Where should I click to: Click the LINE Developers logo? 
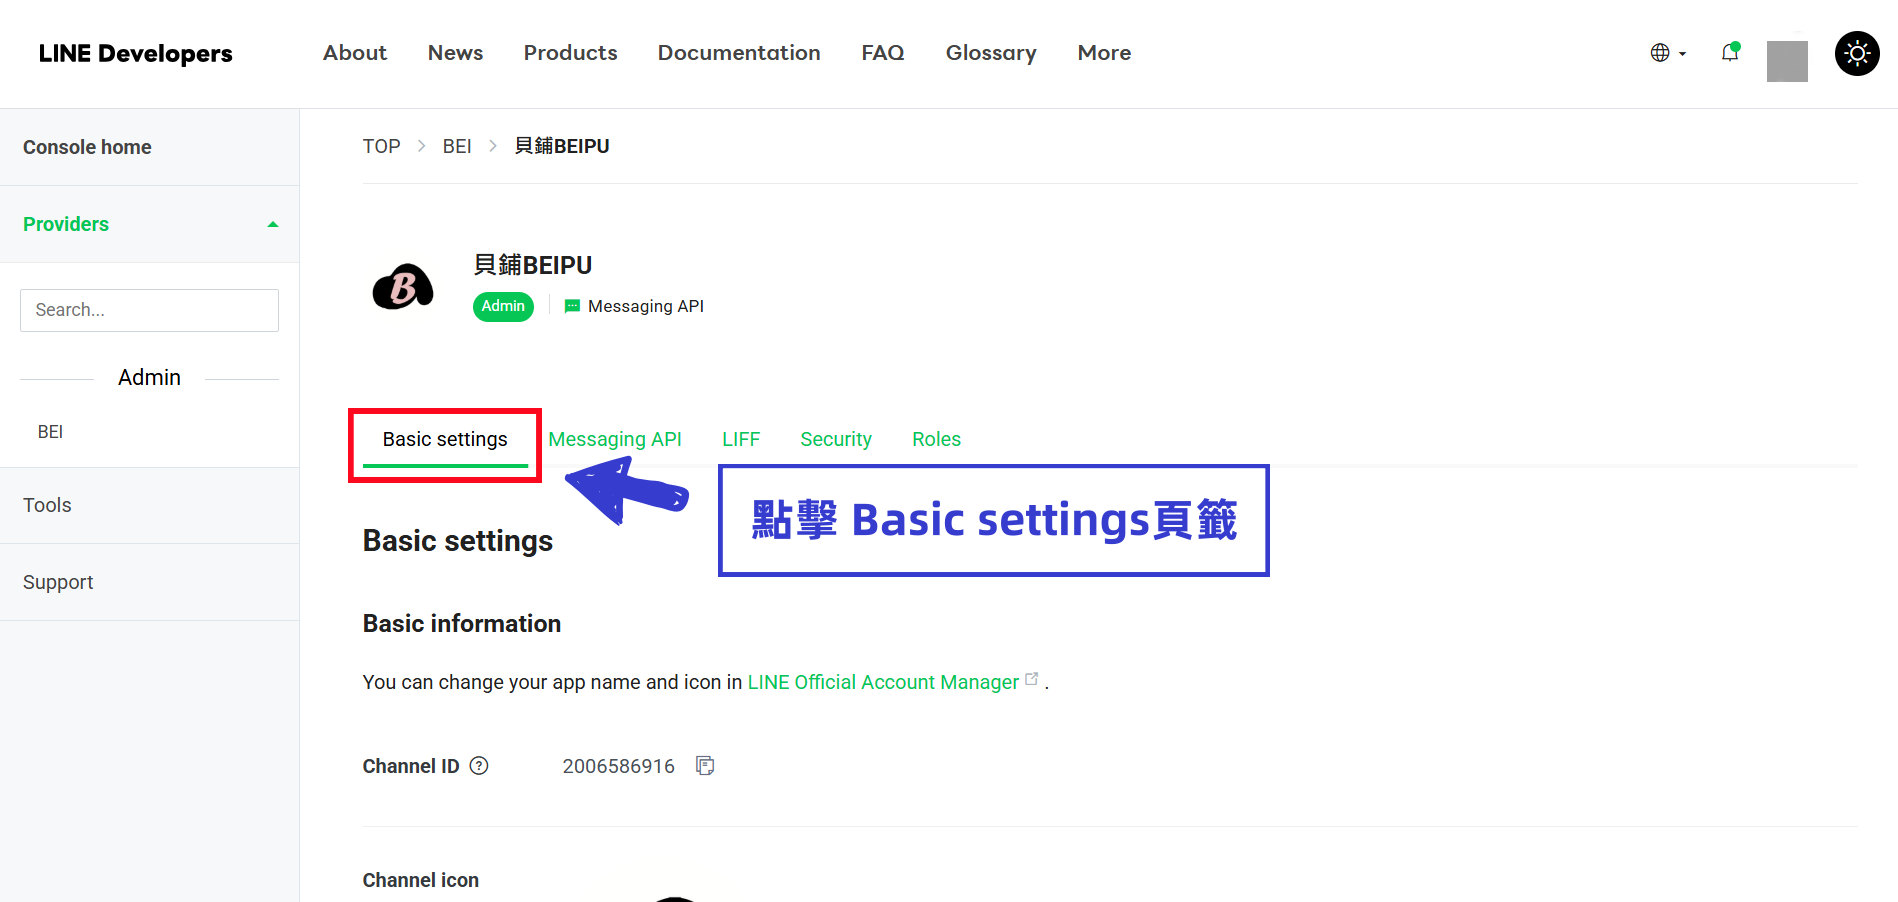[x=135, y=54]
